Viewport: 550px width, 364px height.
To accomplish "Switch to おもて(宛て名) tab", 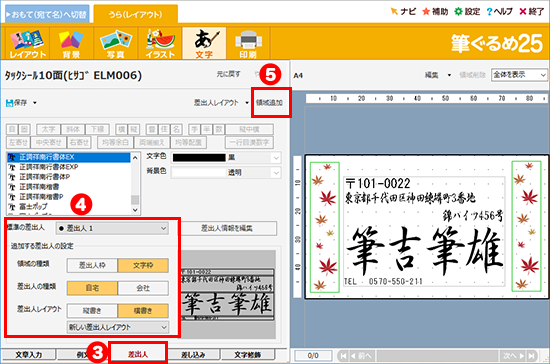I will coord(47,15).
